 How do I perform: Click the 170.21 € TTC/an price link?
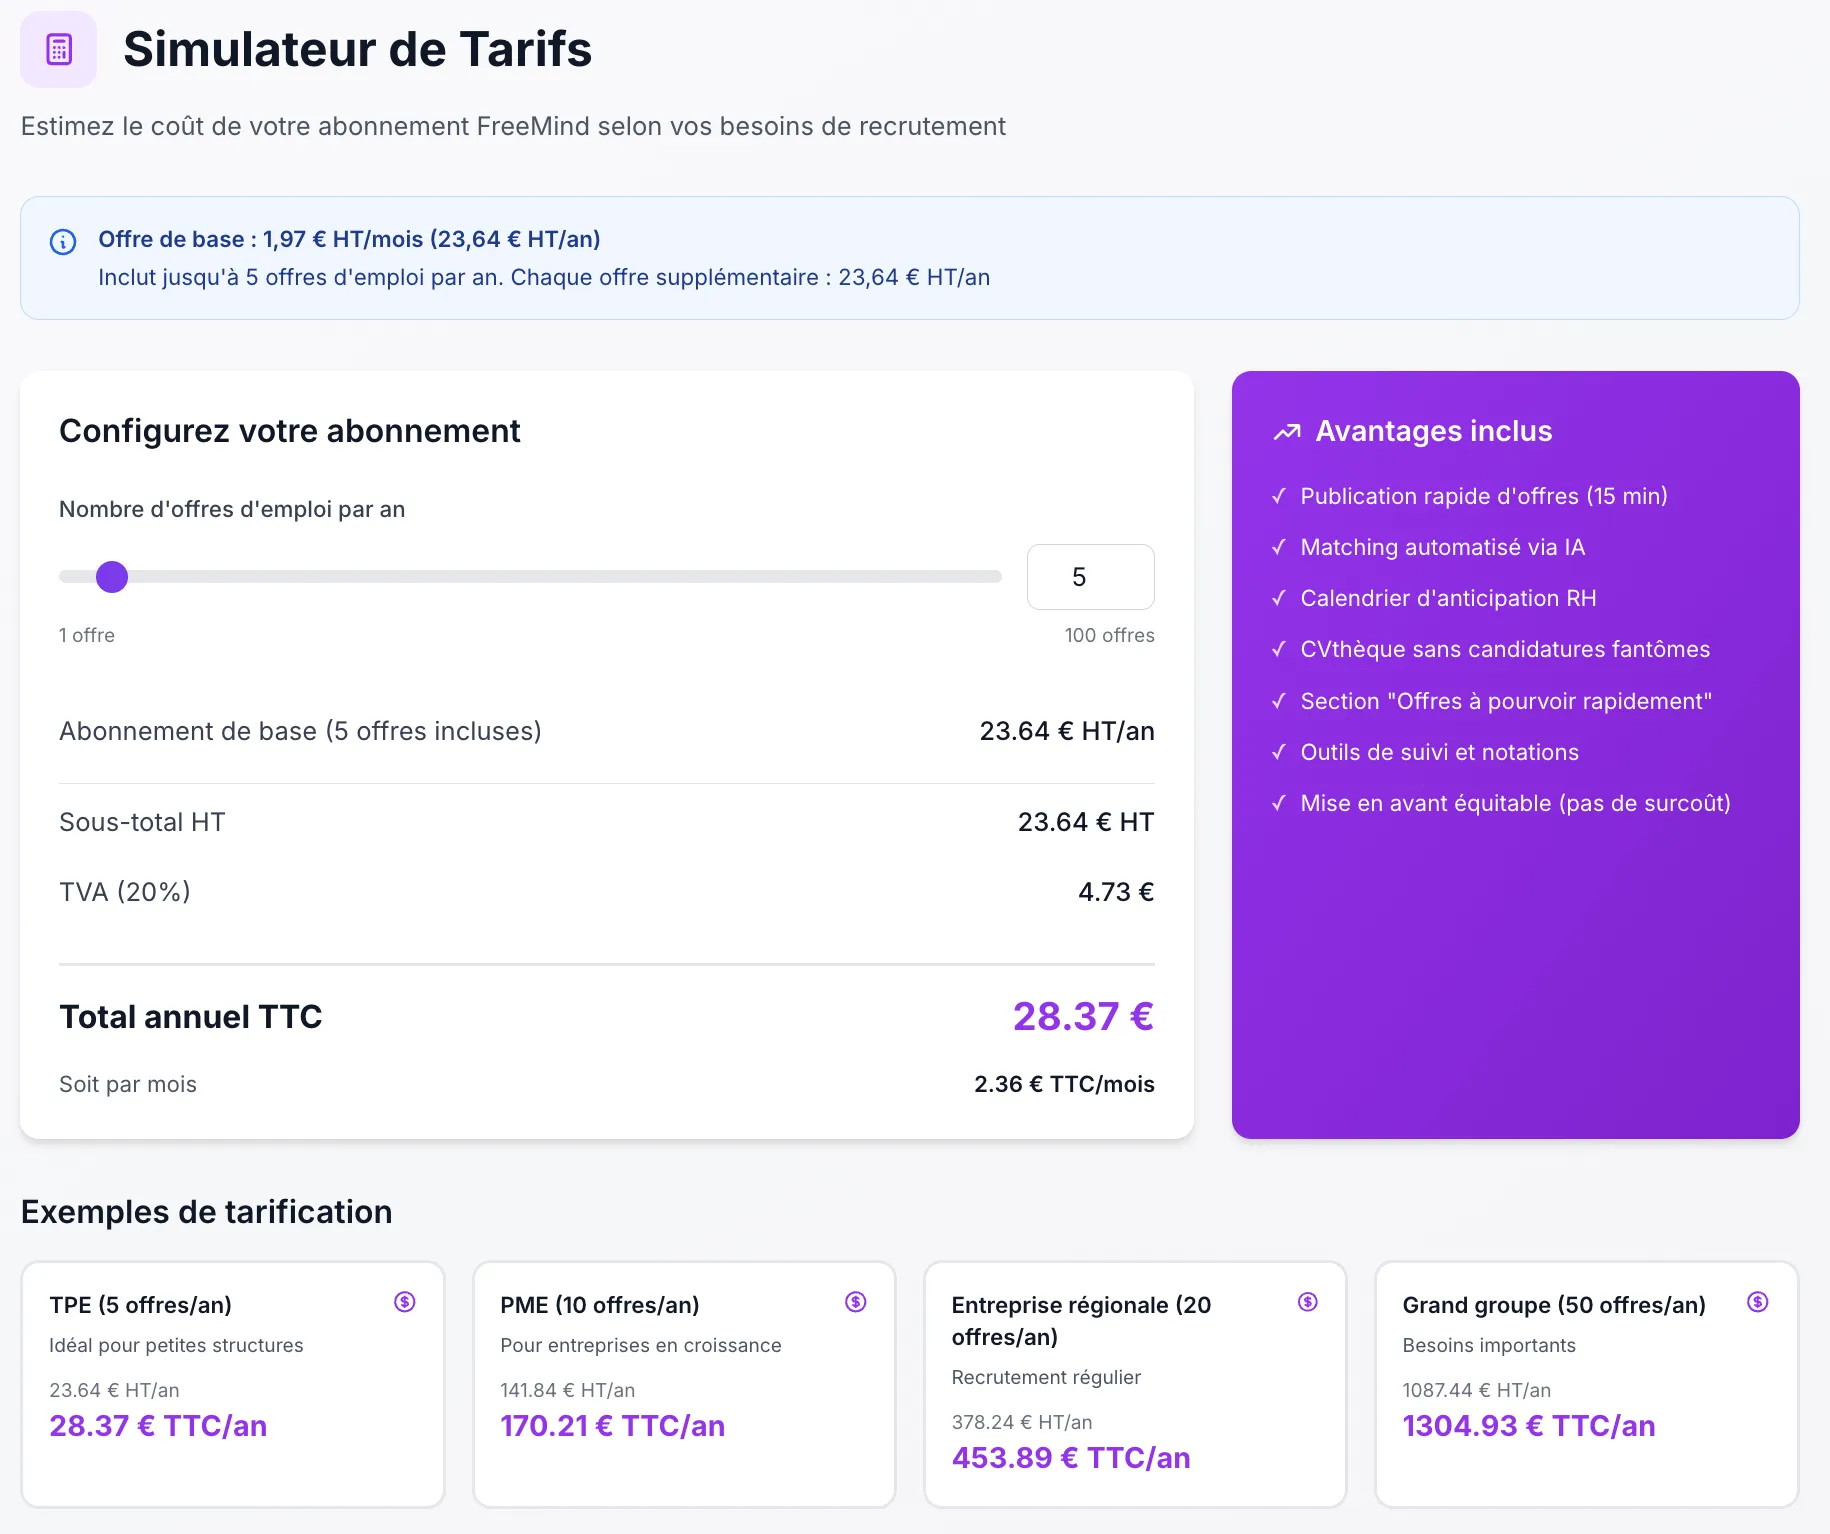(612, 1425)
